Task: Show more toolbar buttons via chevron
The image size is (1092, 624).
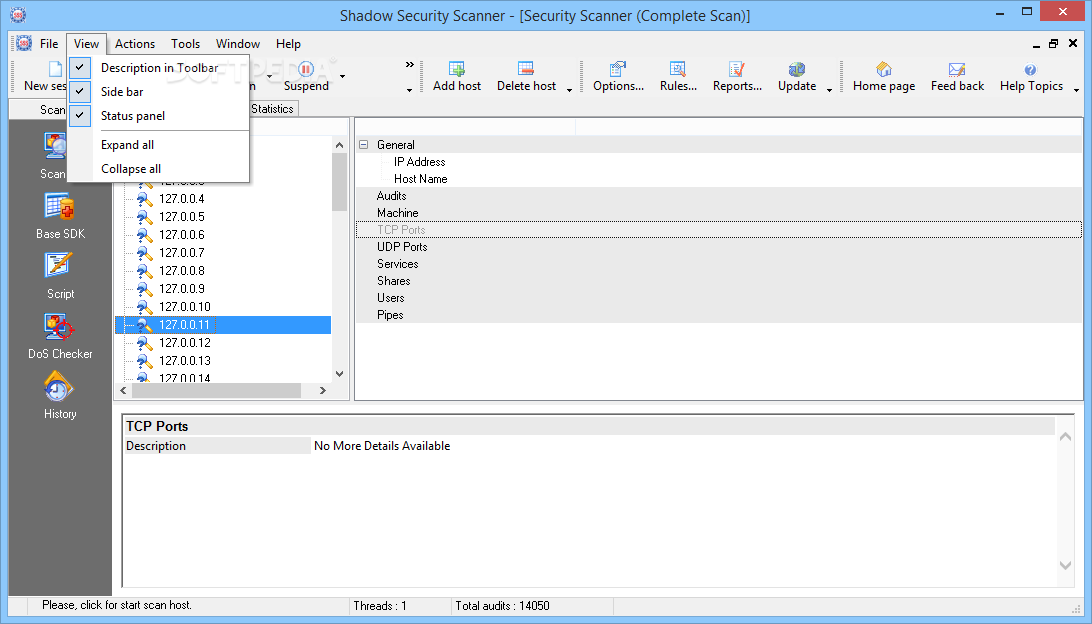Action: [410, 65]
